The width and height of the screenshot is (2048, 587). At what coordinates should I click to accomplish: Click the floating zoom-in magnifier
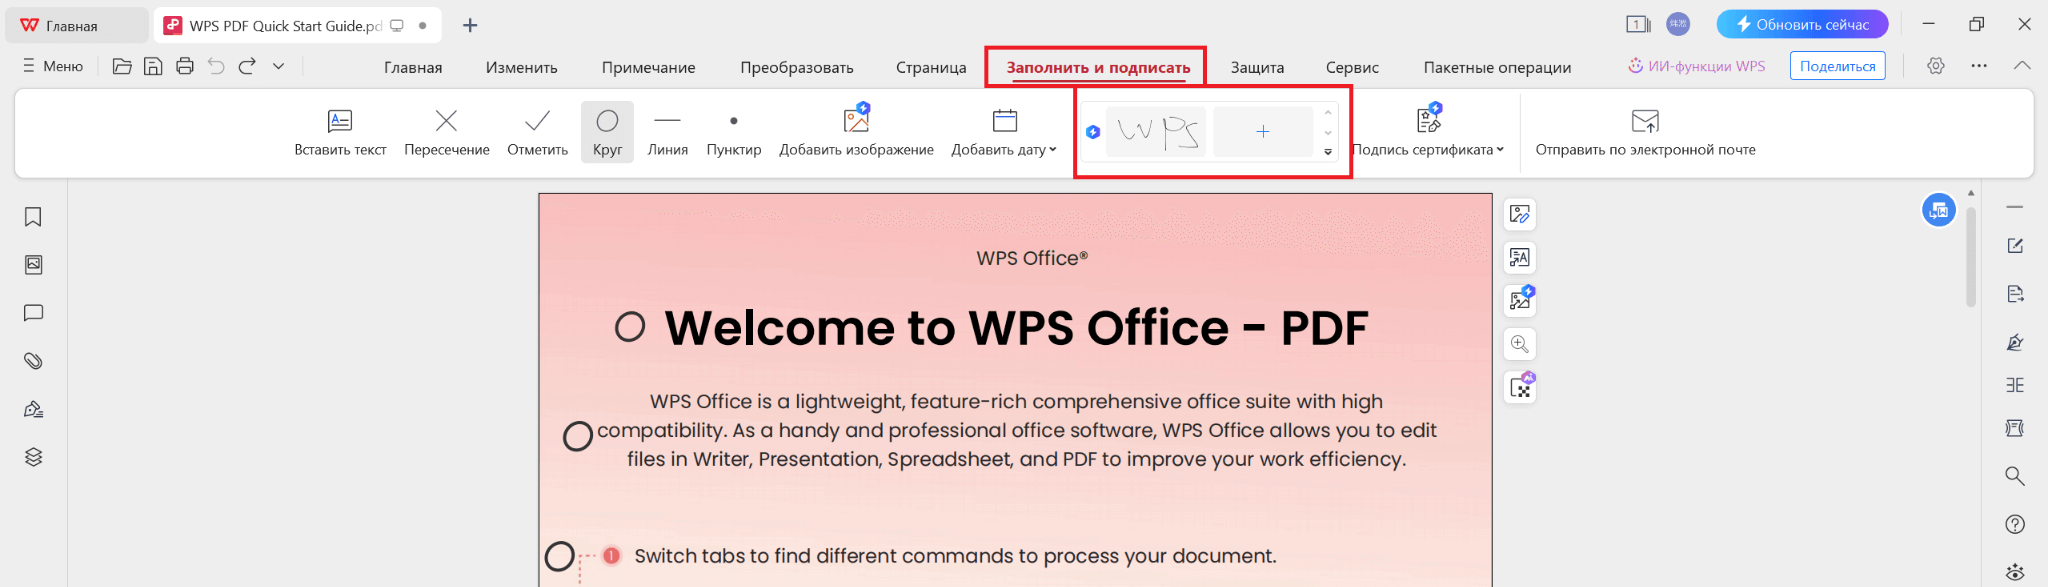[x=1520, y=344]
